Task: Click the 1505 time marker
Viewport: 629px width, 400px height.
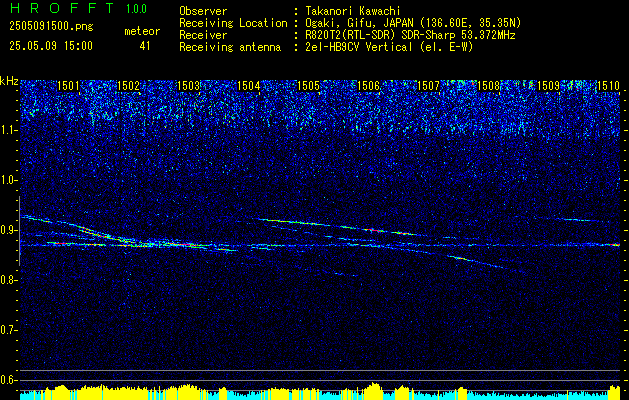Action: 308,85
